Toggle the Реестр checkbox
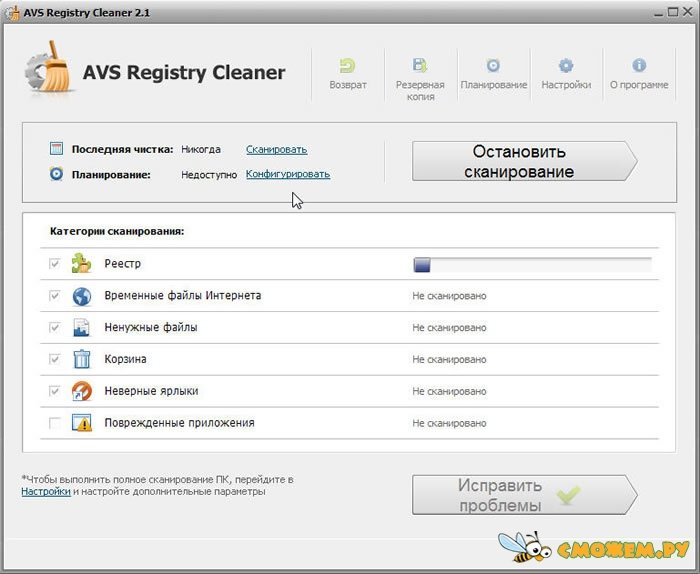700x574 pixels. tap(55, 264)
